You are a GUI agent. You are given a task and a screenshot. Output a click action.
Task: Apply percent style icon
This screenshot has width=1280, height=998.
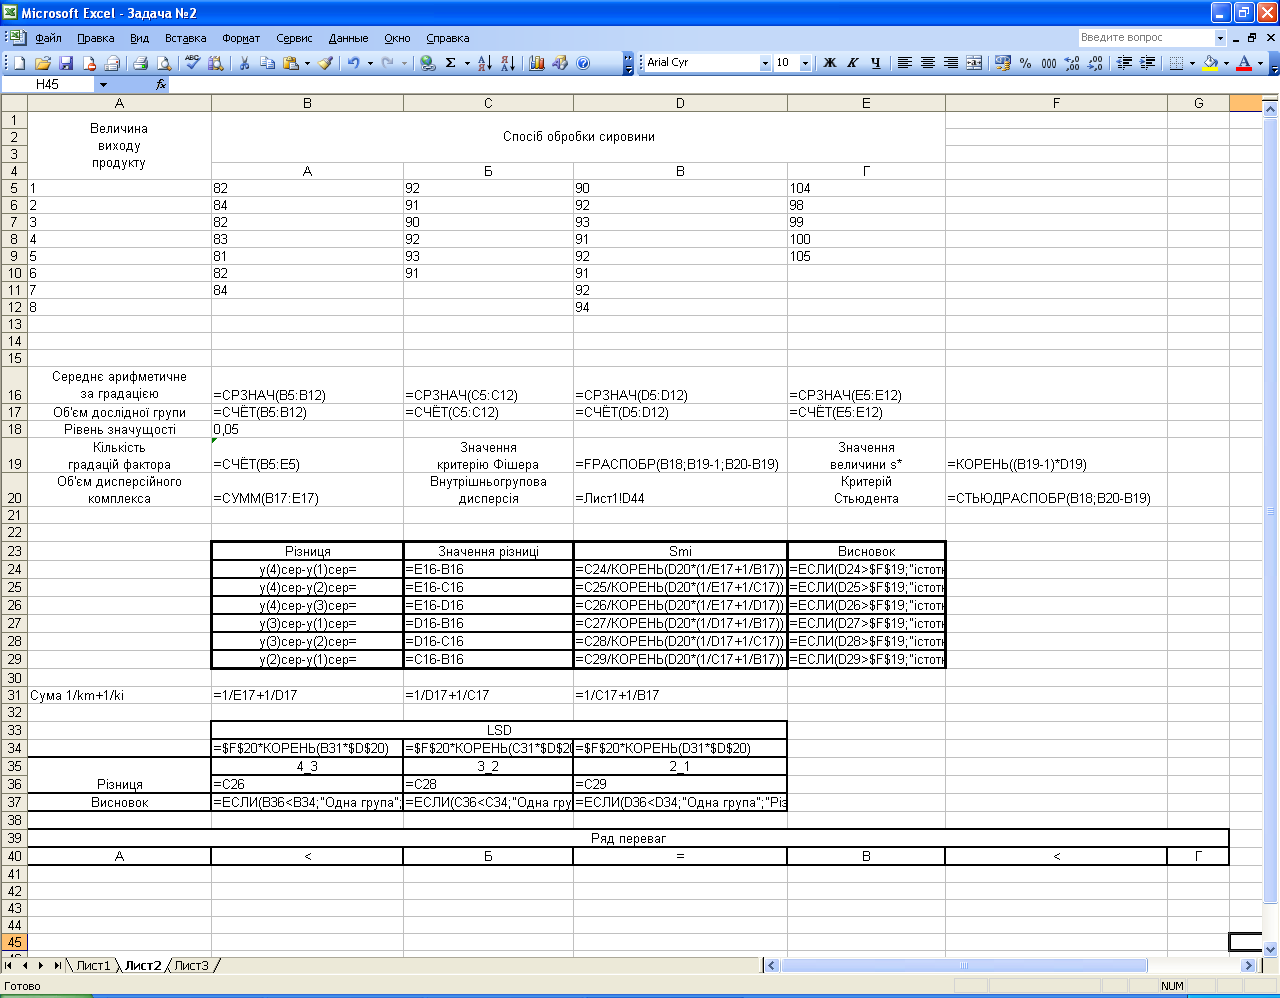click(x=1026, y=63)
